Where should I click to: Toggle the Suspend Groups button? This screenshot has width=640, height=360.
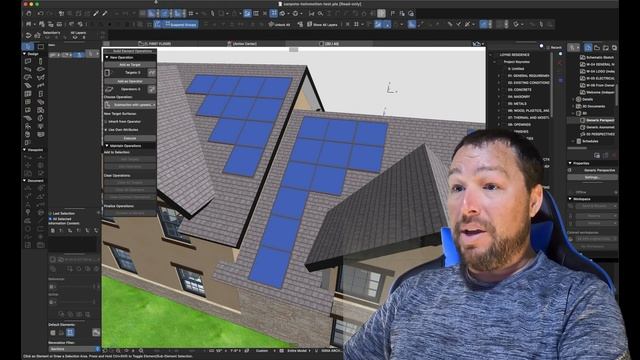pos(177,24)
